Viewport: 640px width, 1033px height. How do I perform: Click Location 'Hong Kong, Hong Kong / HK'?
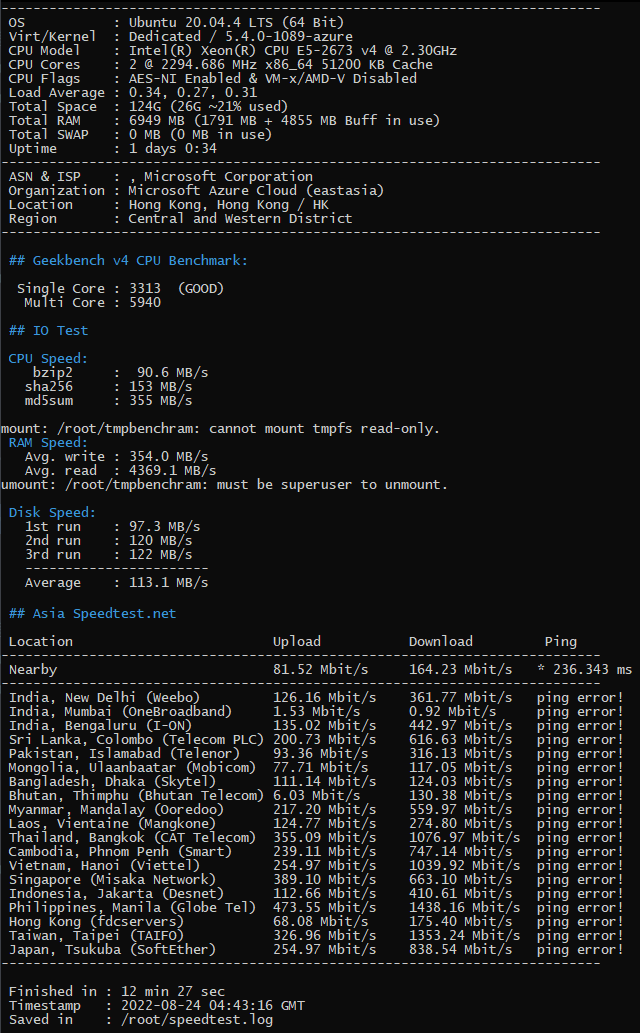point(228,205)
